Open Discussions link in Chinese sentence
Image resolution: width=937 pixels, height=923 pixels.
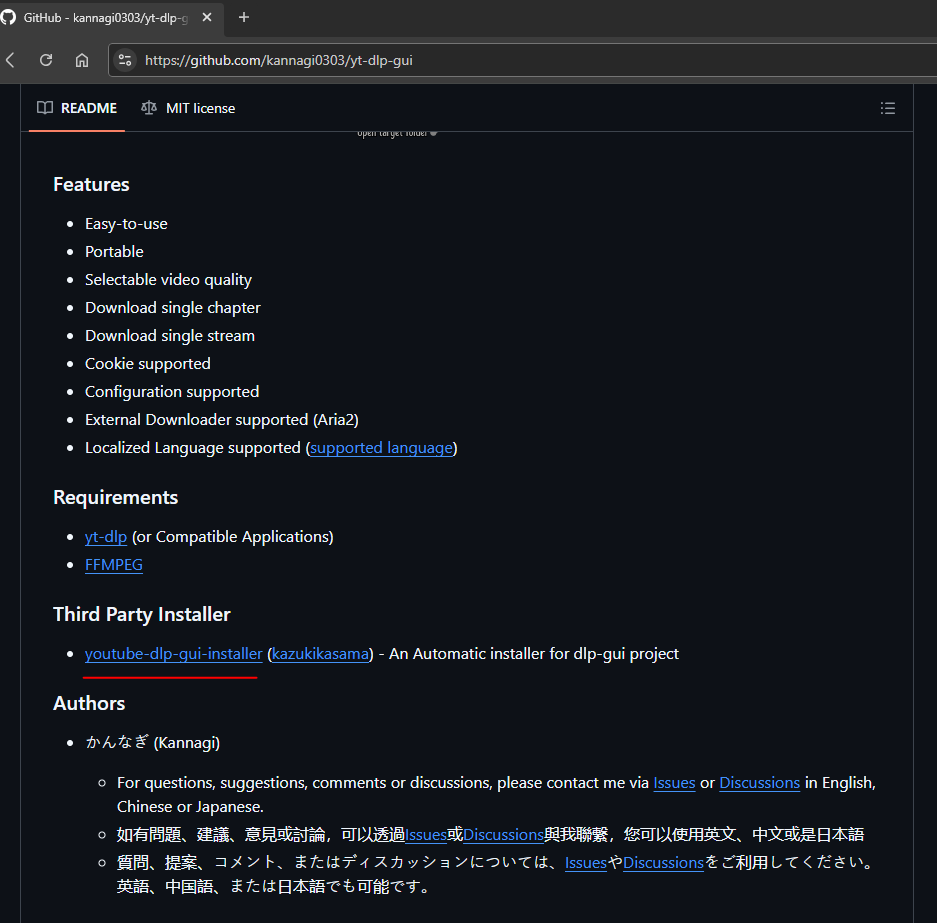point(503,835)
